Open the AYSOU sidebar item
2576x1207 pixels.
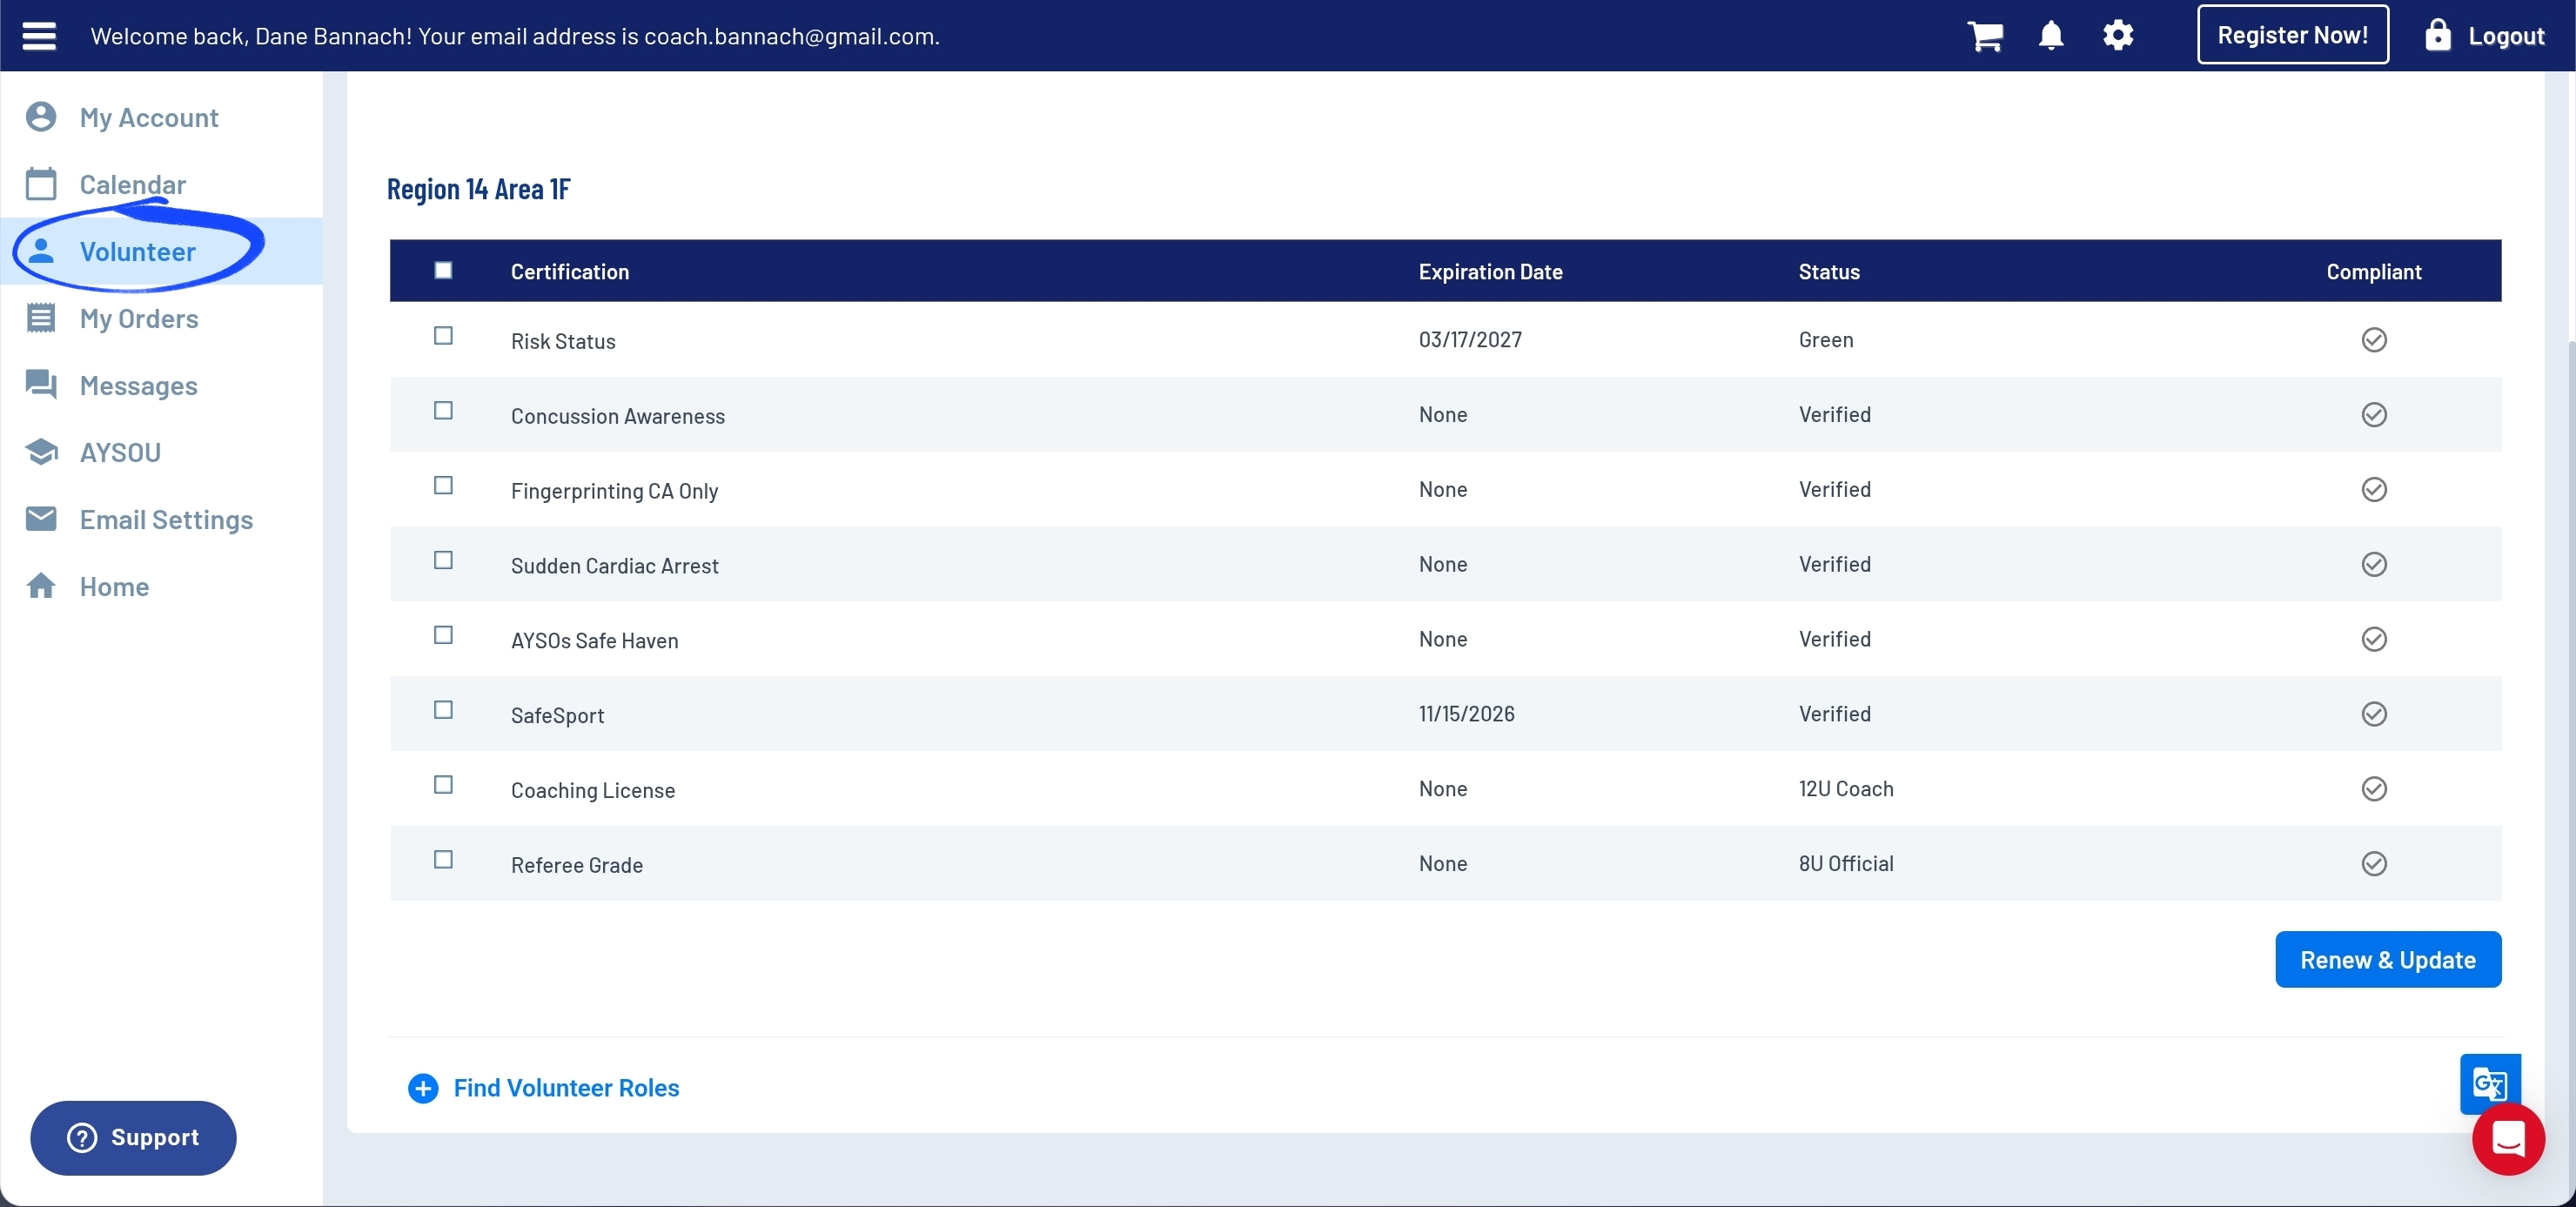(120, 453)
